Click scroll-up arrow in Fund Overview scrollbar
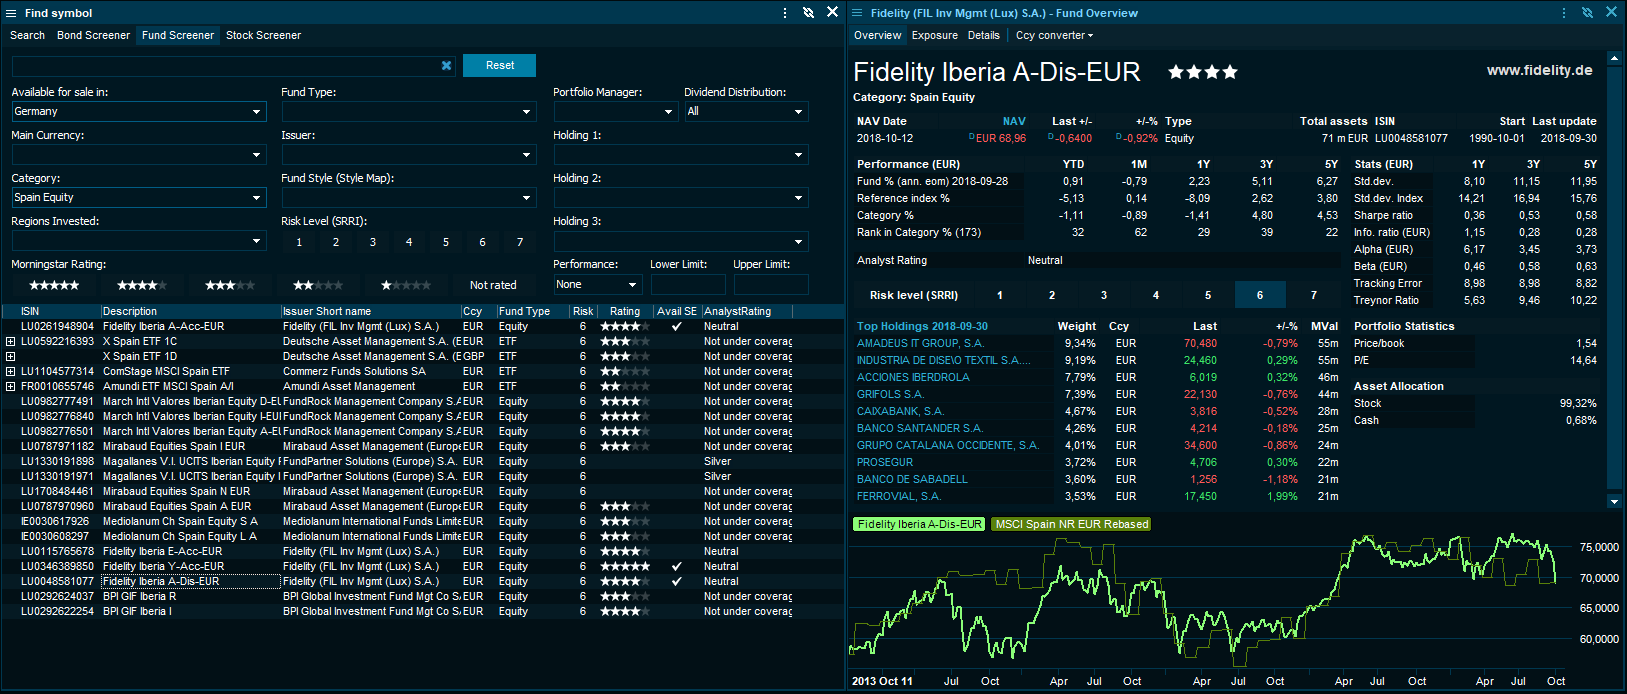The width and height of the screenshot is (1627, 694). (x=1614, y=58)
